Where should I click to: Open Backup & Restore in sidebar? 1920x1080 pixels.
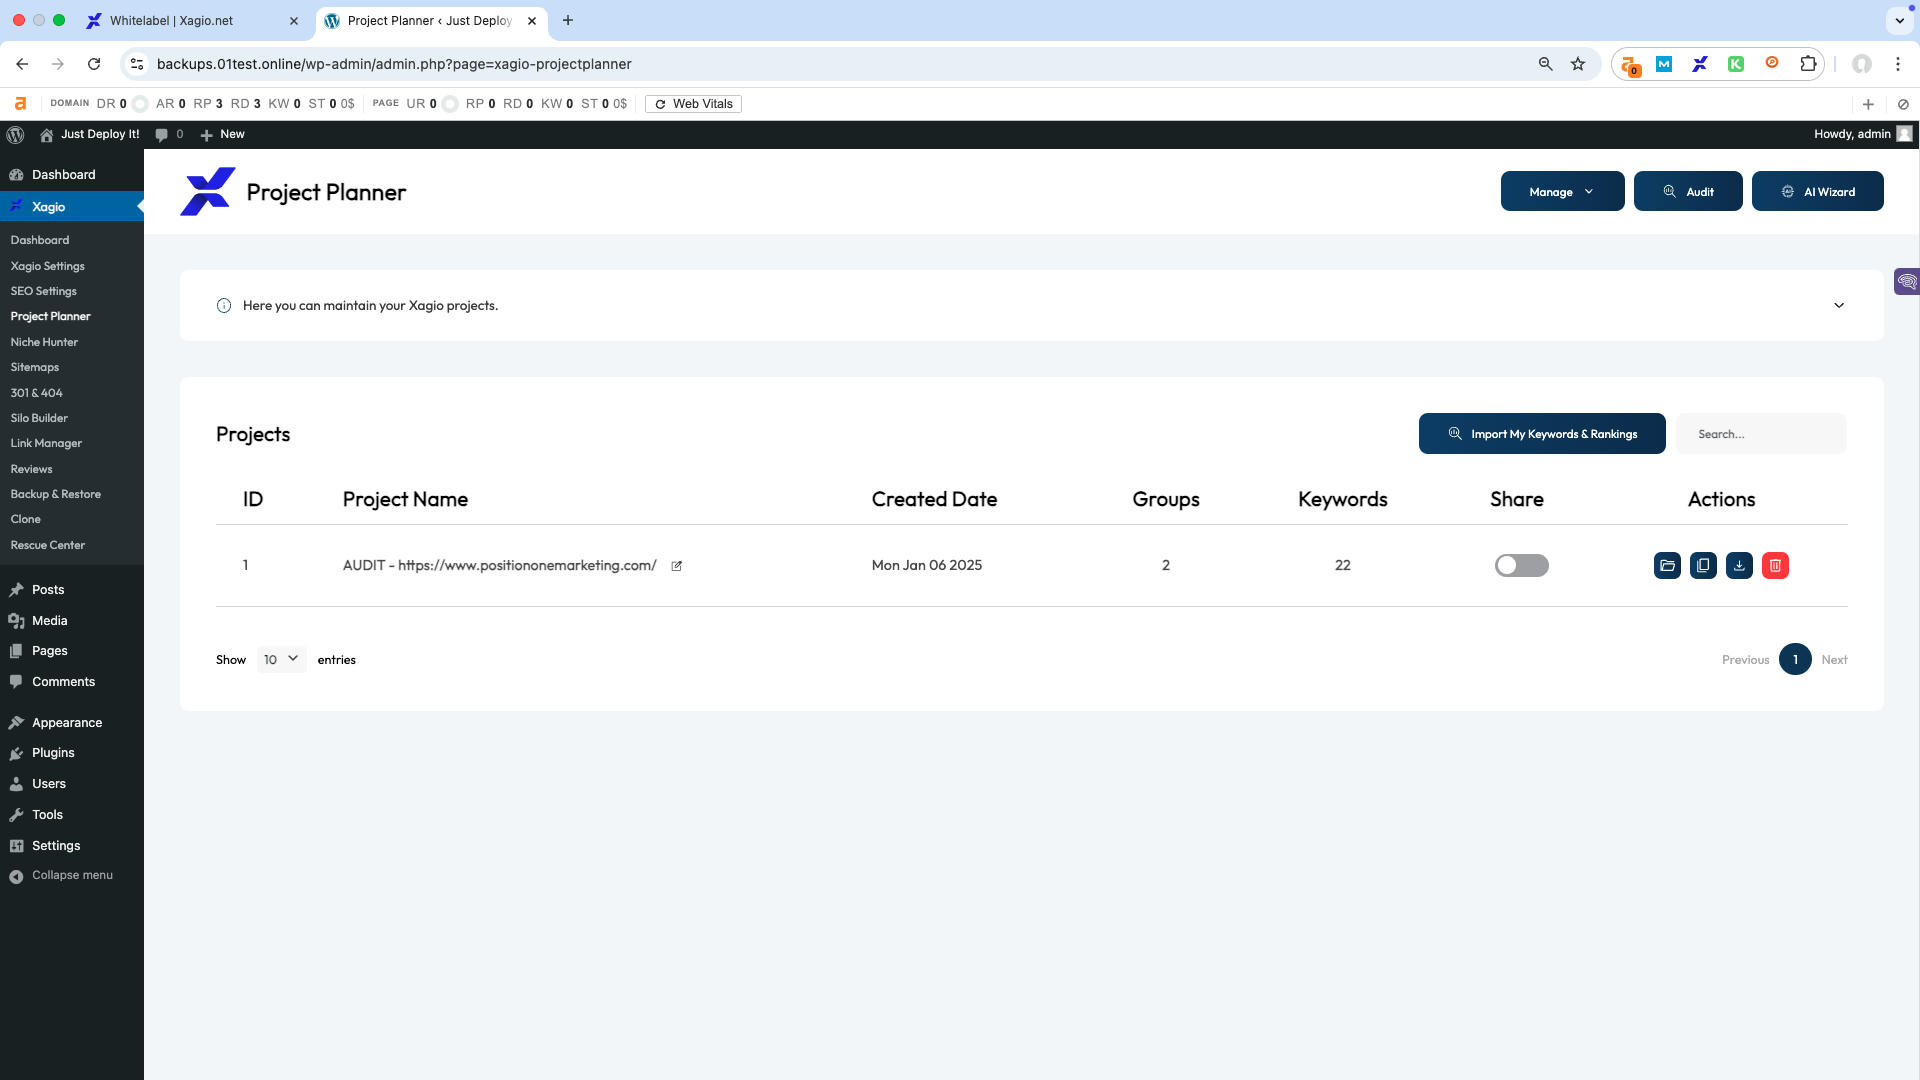(x=55, y=494)
